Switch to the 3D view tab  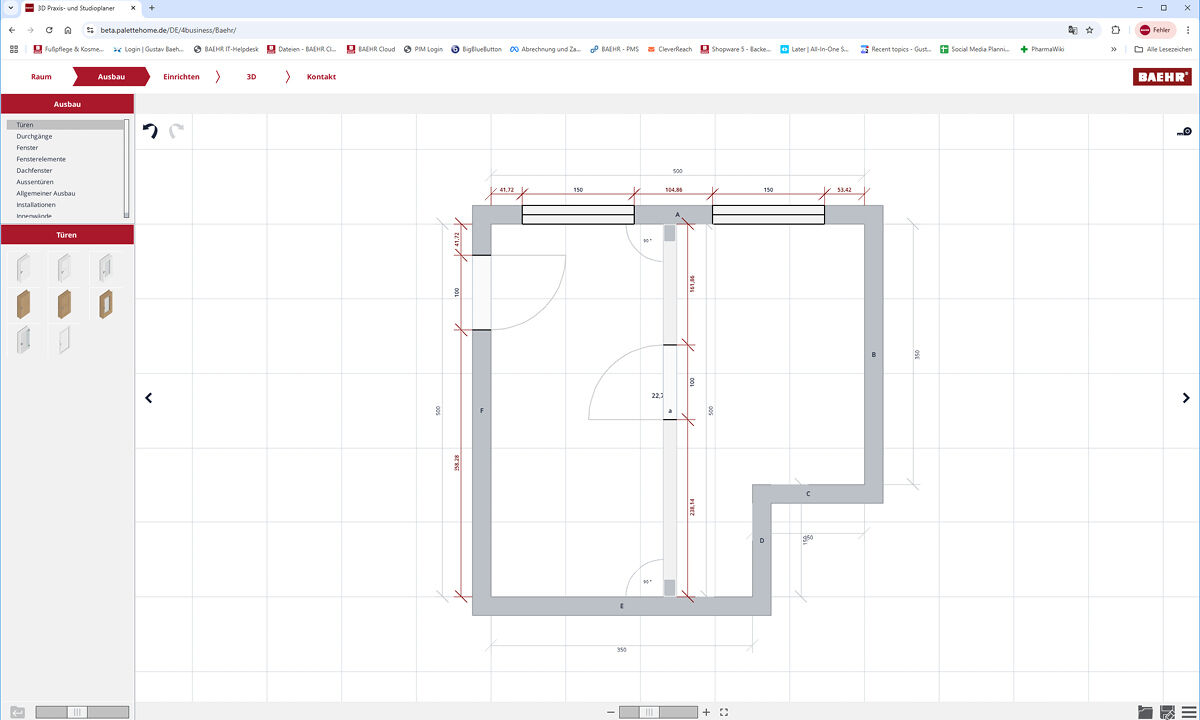[x=251, y=76]
